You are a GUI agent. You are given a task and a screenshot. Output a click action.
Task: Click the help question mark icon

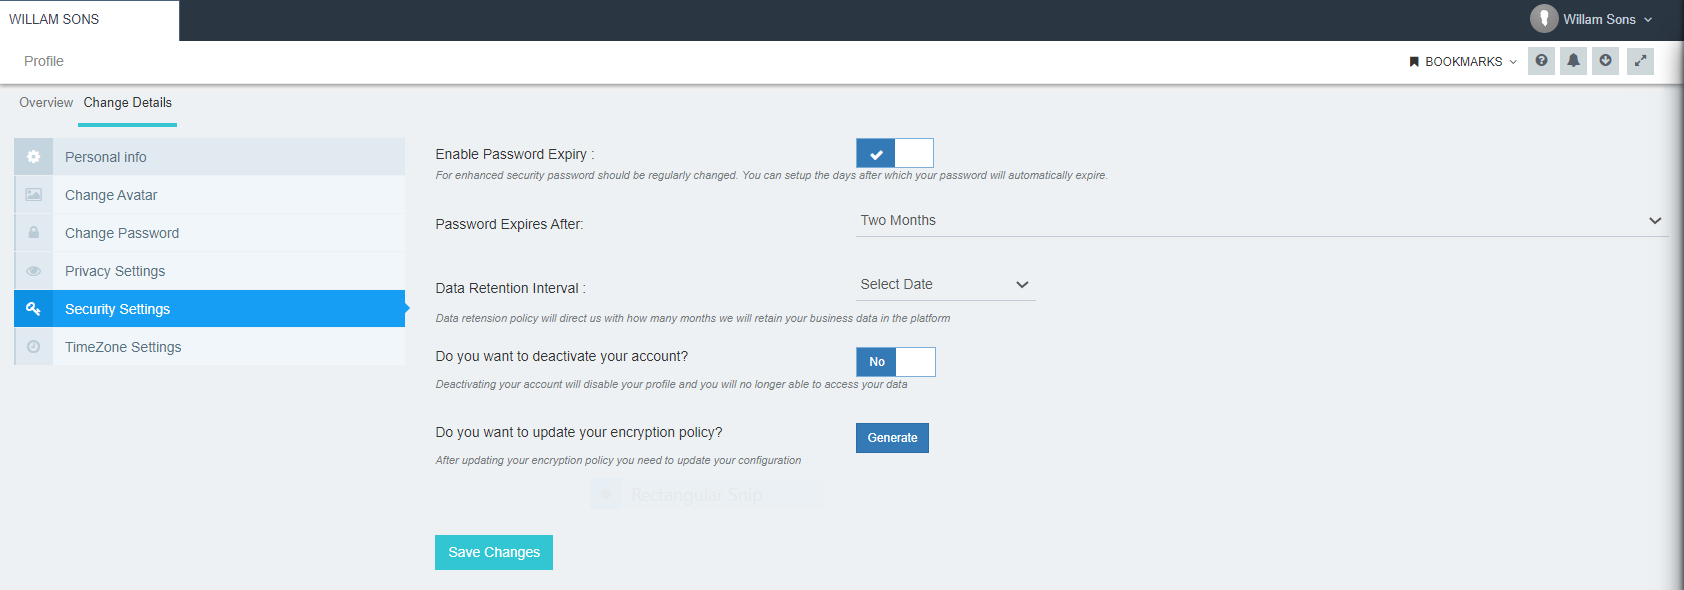pyautogui.click(x=1541, y=61)
